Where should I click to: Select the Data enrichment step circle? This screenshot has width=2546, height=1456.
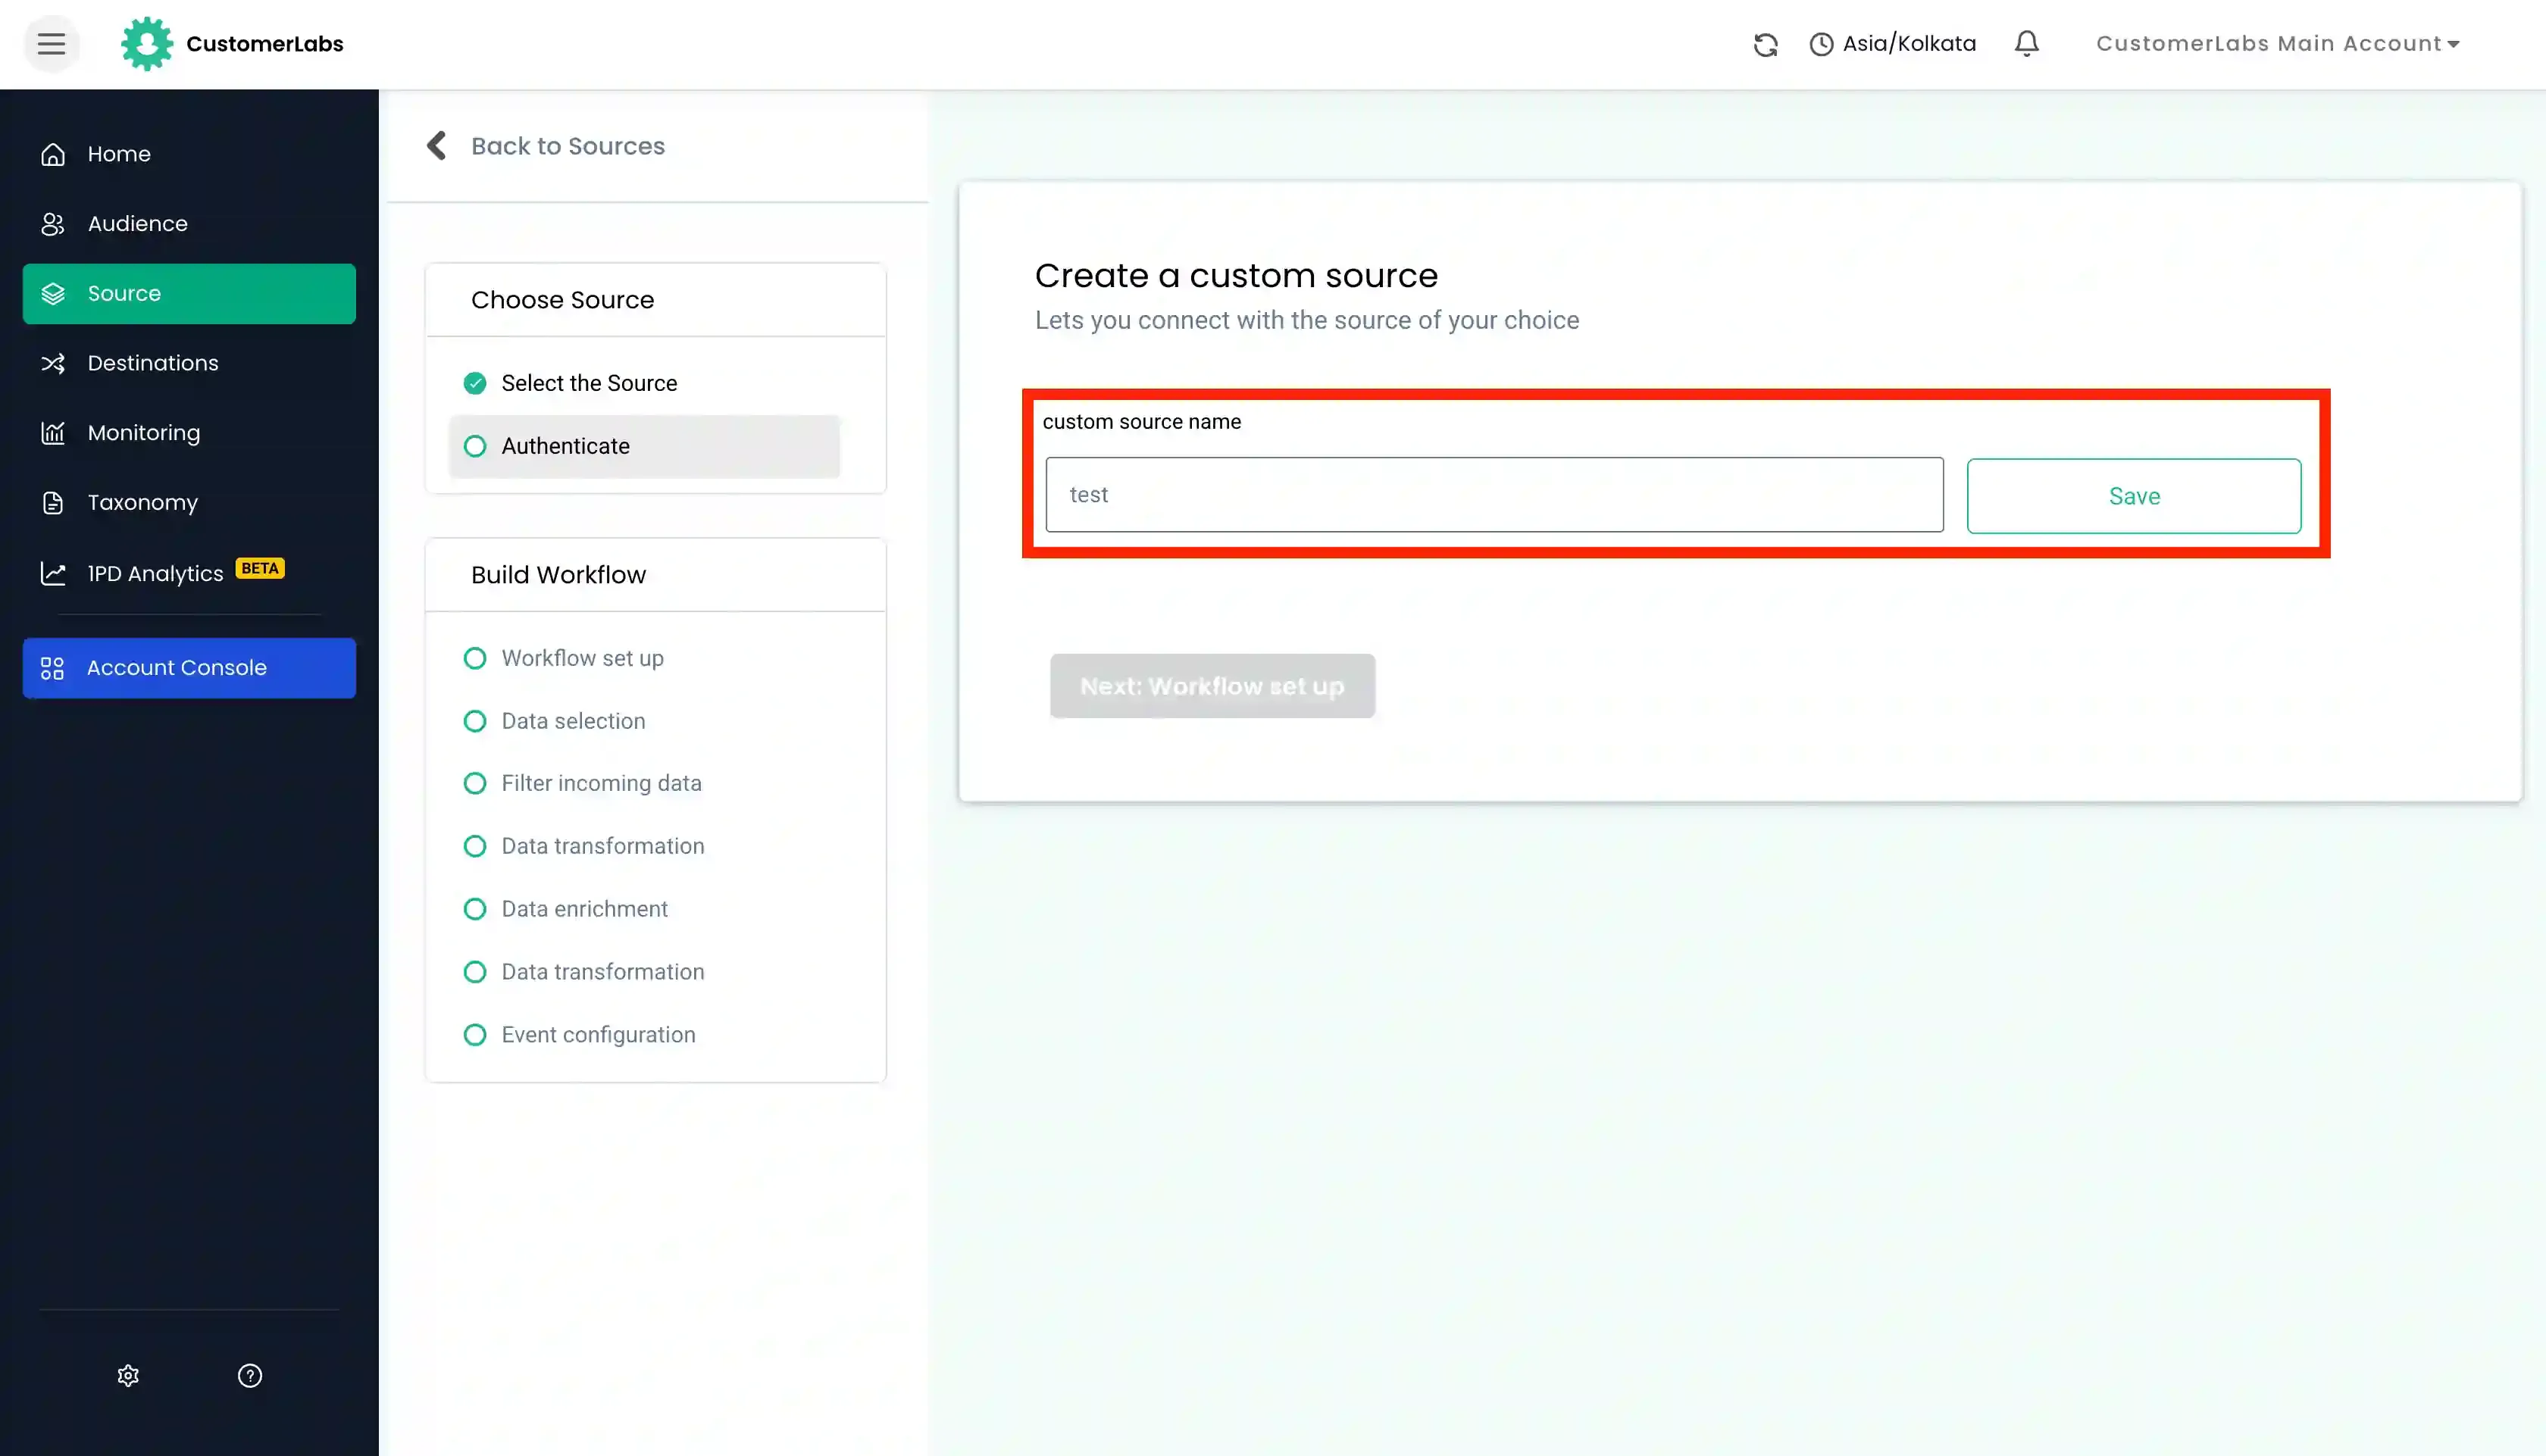point(475,909)
